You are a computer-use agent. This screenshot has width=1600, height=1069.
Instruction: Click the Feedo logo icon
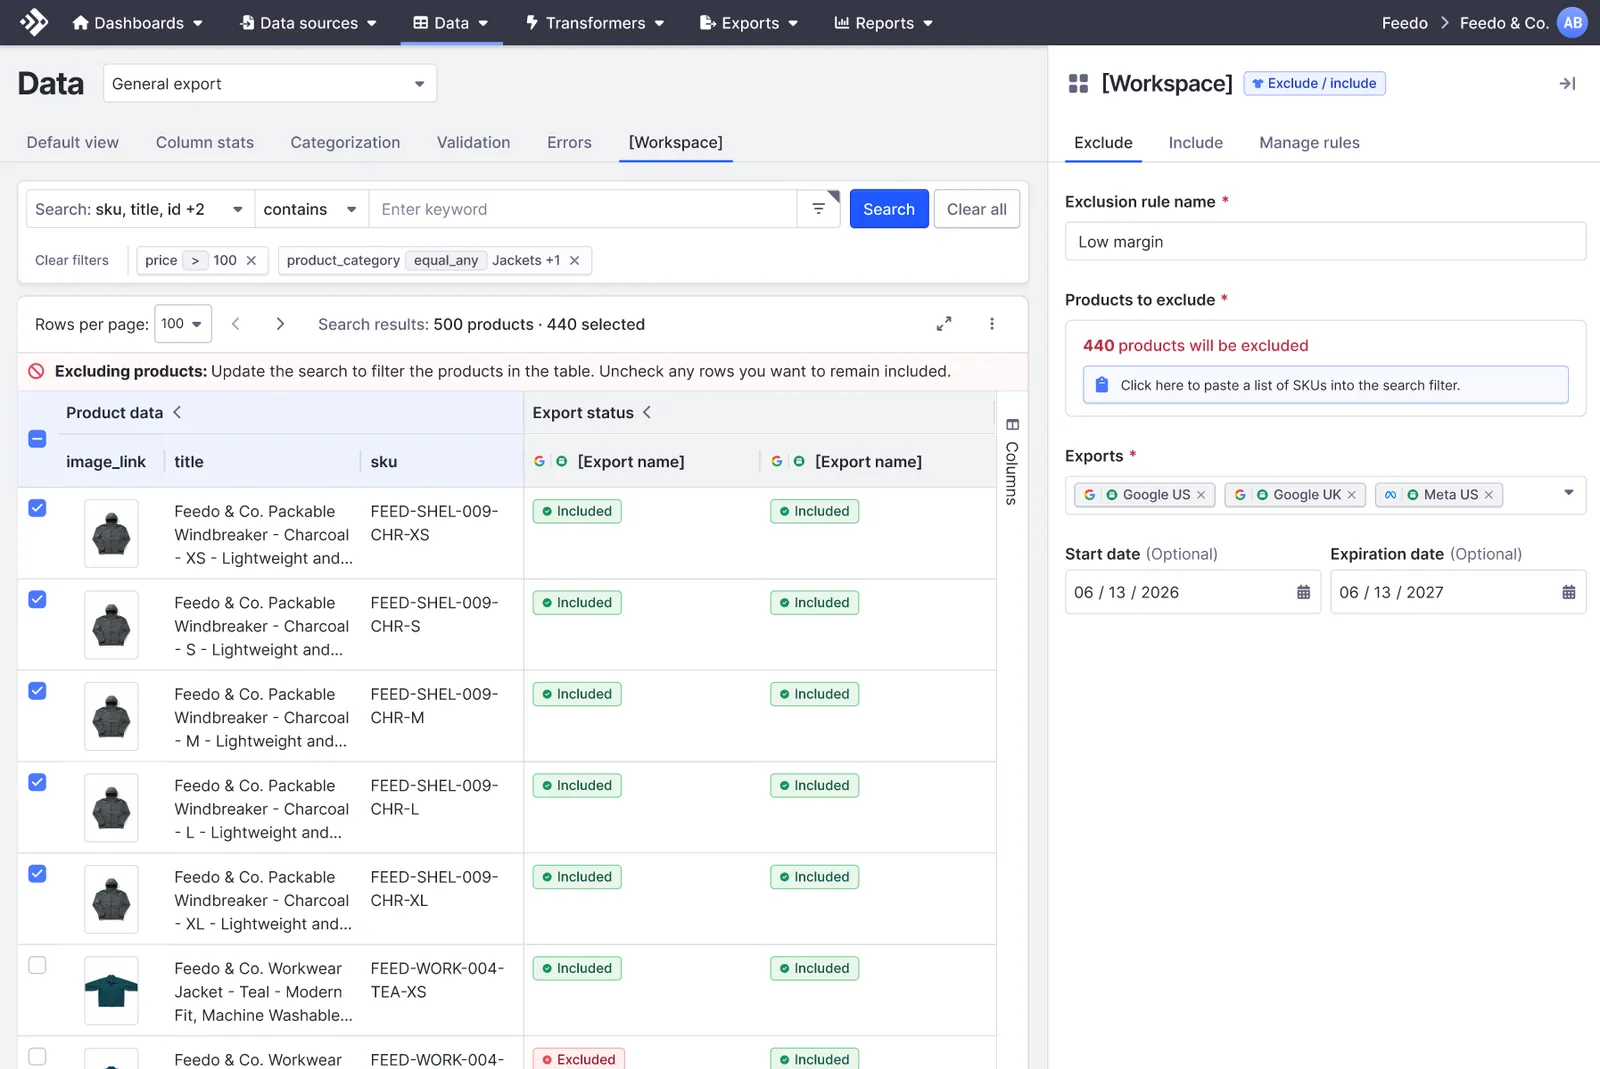[34, 22]
